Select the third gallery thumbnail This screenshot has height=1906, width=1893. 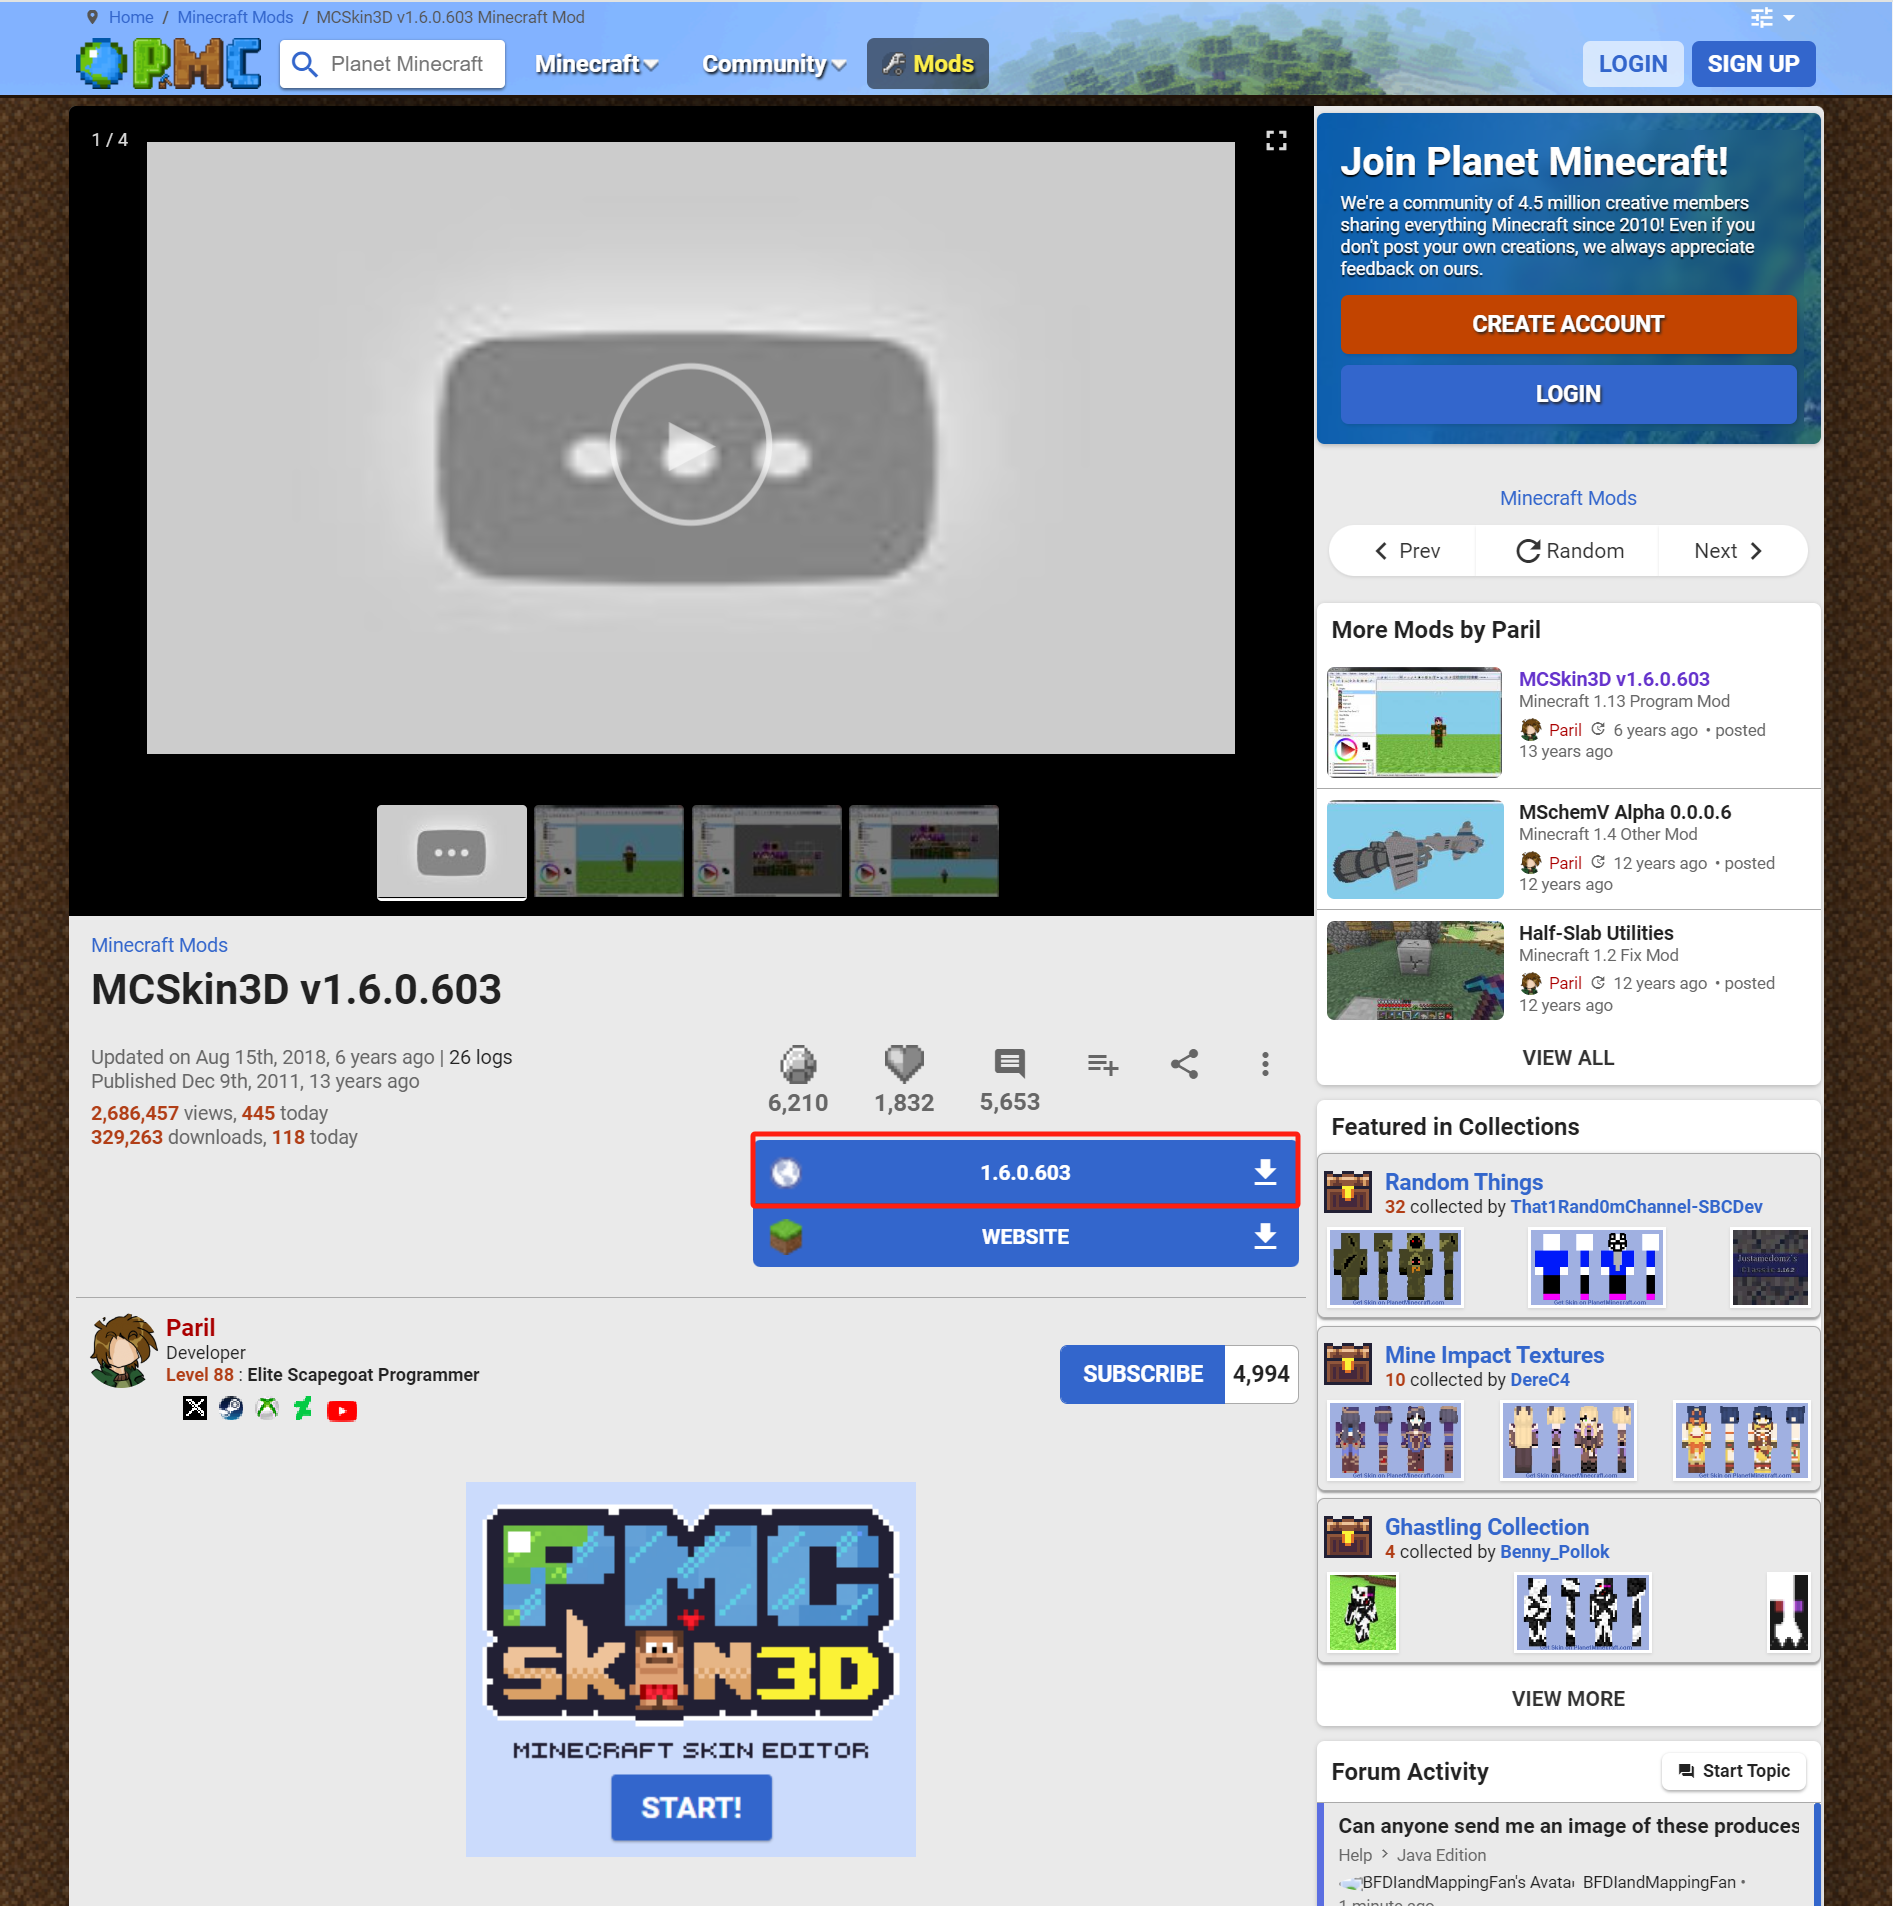(x=766, y=852)
